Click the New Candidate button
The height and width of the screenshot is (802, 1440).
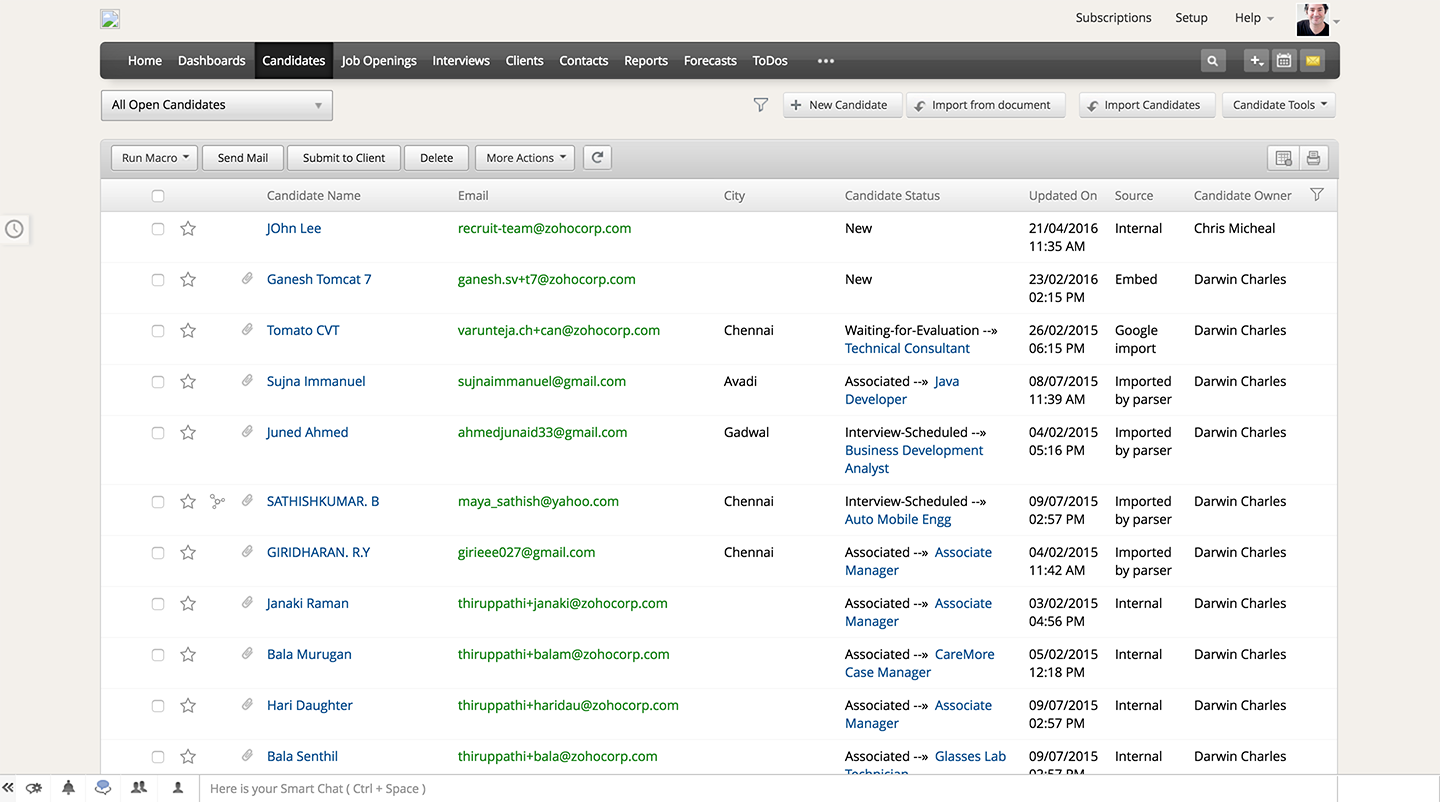(842, 105)
